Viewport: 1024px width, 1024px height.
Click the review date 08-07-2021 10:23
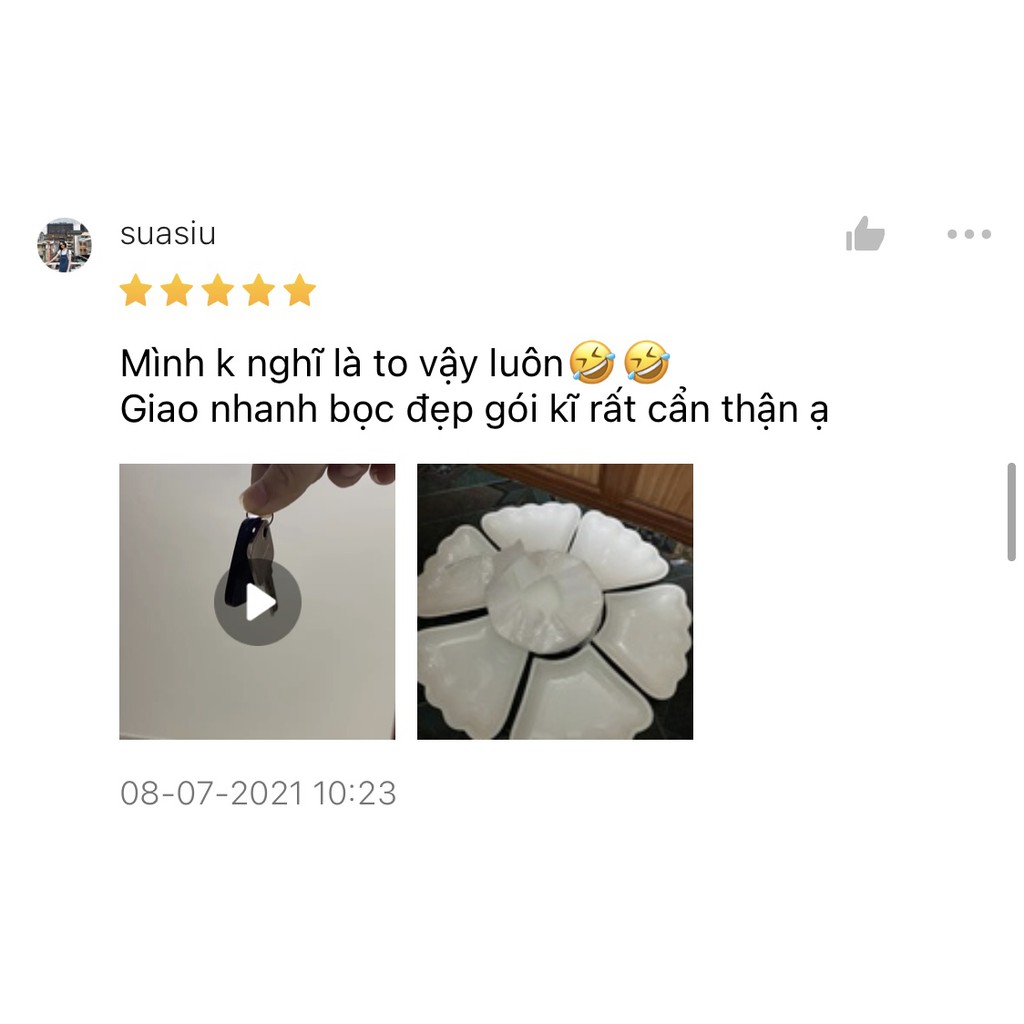click(x=258, y=793)
